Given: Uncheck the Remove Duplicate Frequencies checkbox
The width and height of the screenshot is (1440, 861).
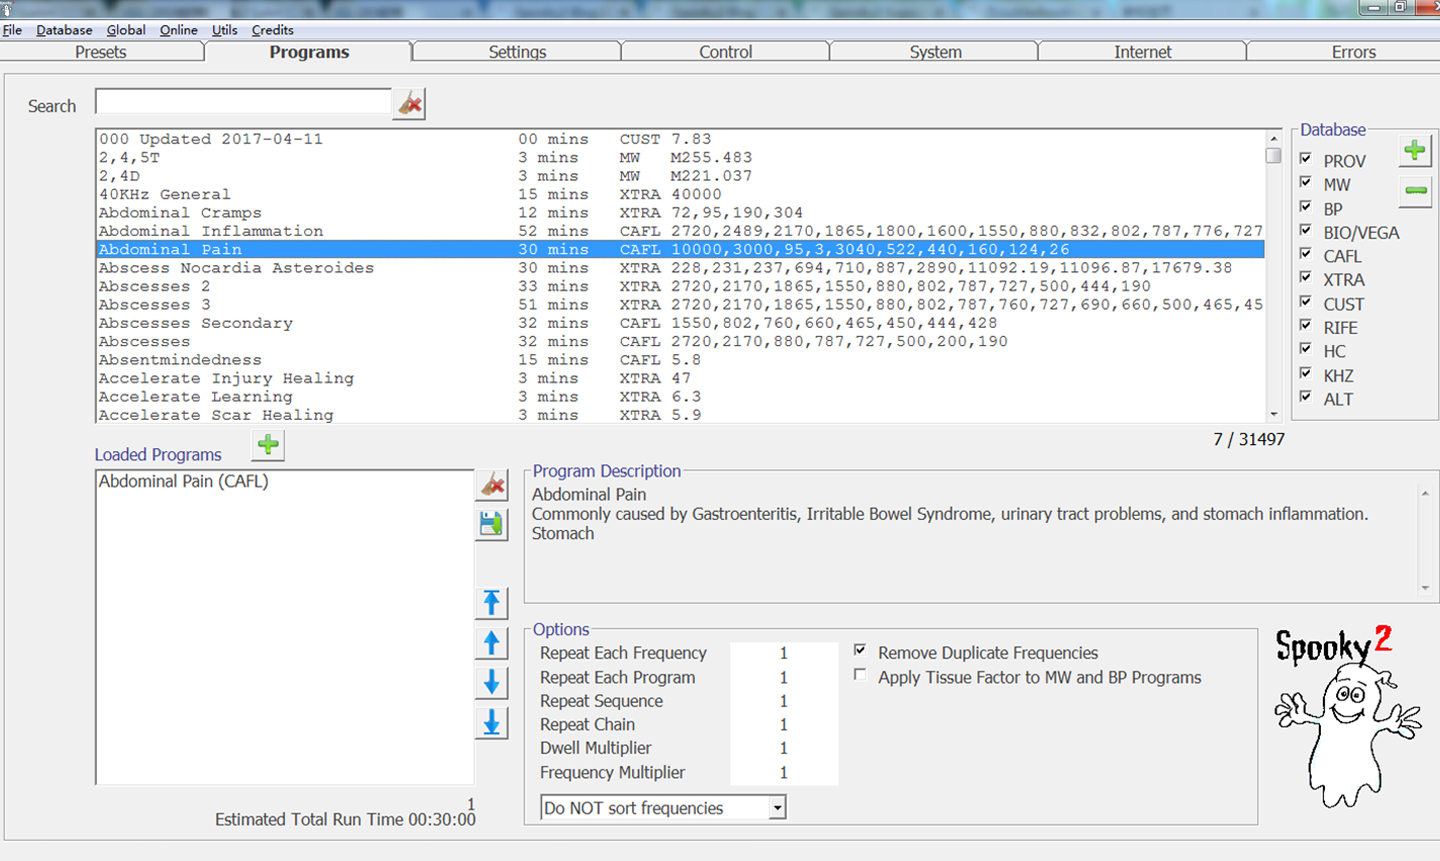Looking at the screenshot, I should pos(860,651).
